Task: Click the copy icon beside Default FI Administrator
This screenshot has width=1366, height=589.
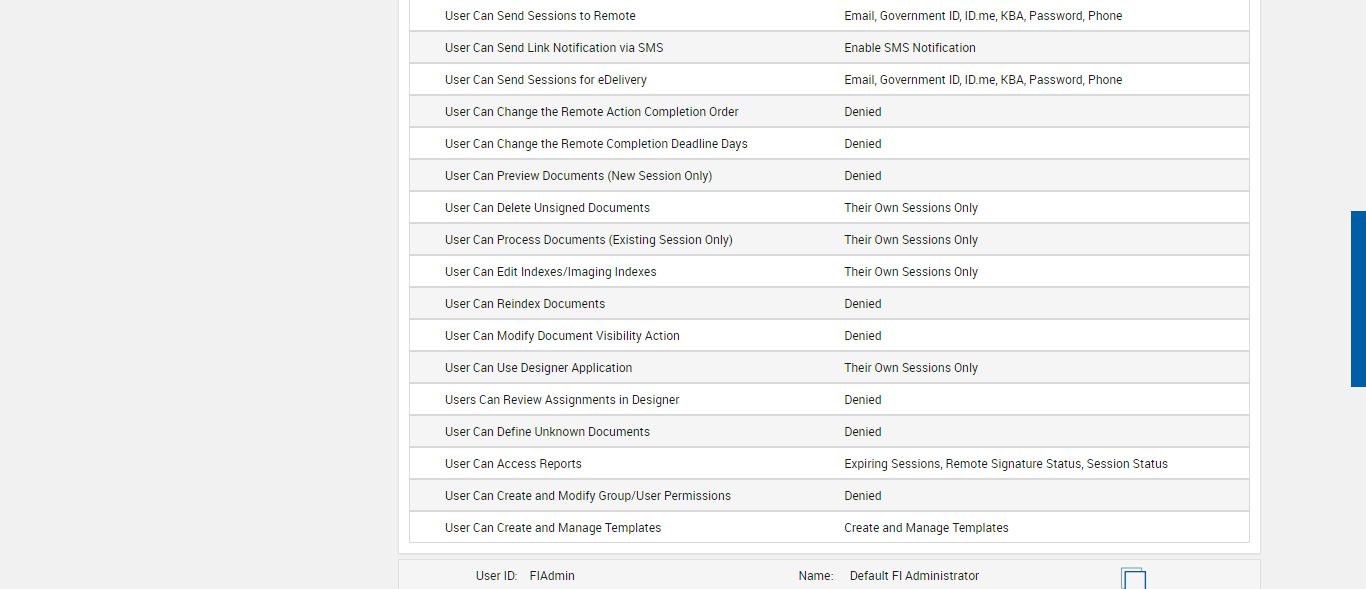Action: coord(1133,579)
